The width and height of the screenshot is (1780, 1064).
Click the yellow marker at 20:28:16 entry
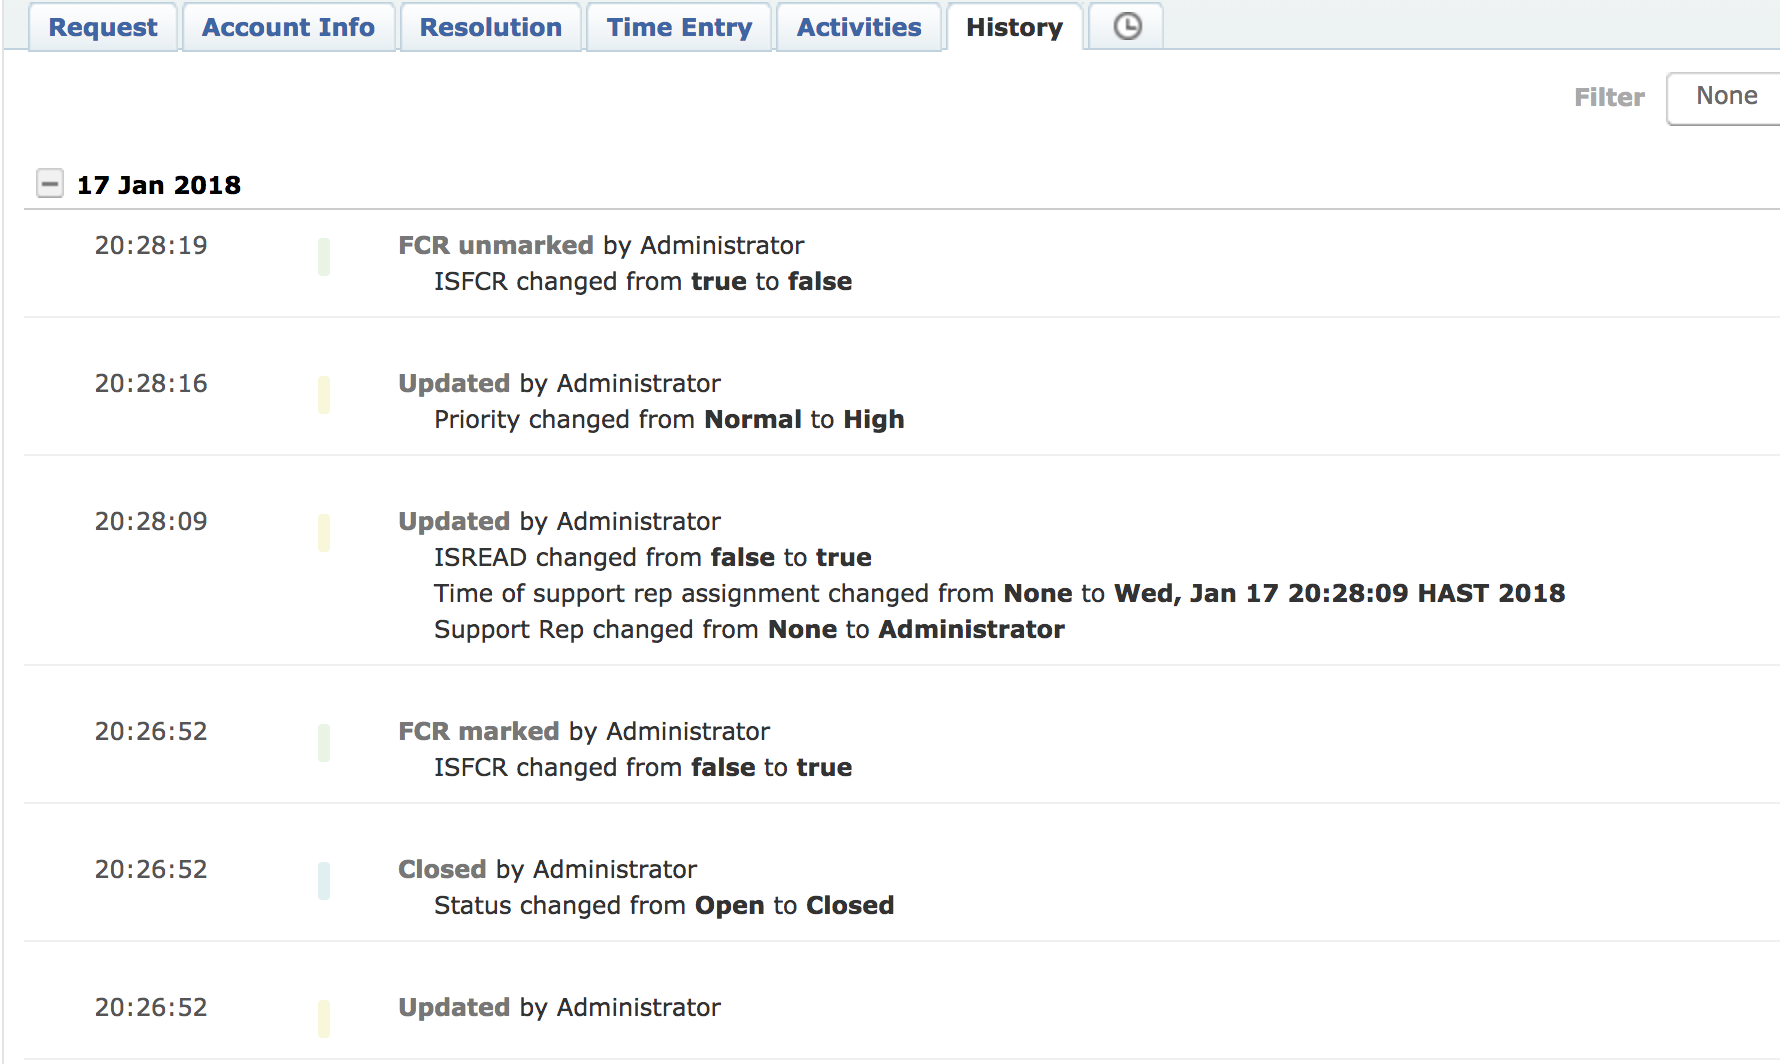[x=324, y=395]
